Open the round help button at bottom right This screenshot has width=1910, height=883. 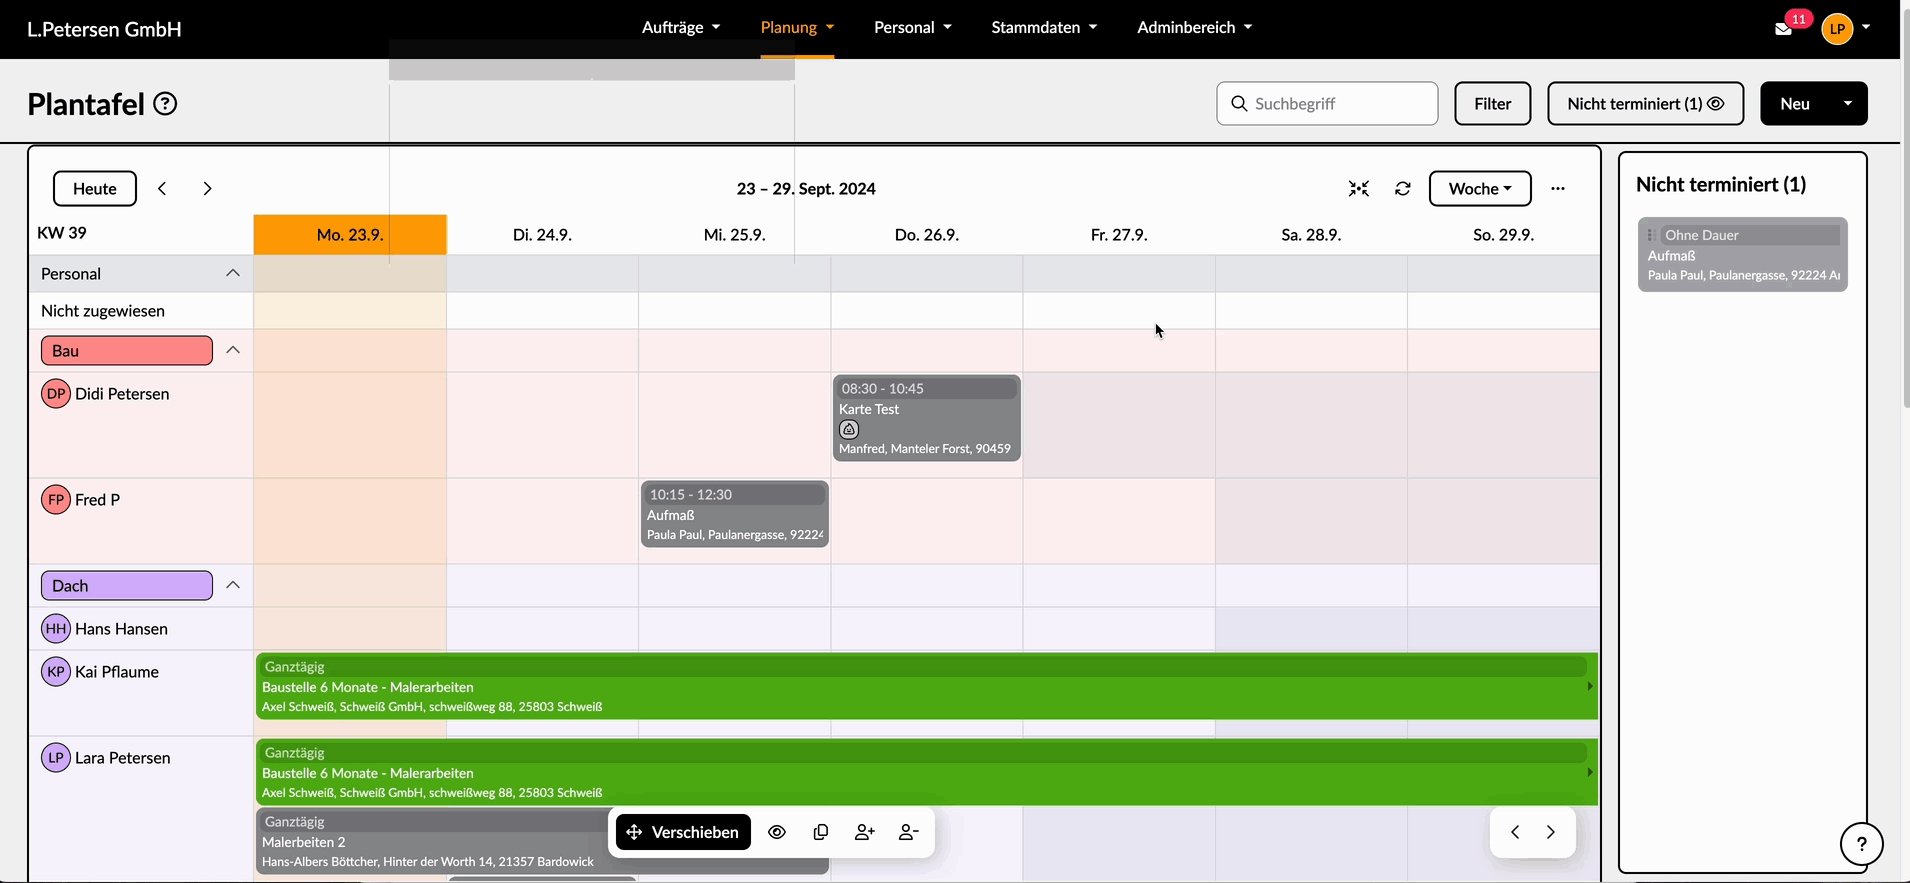point(1861,843)
